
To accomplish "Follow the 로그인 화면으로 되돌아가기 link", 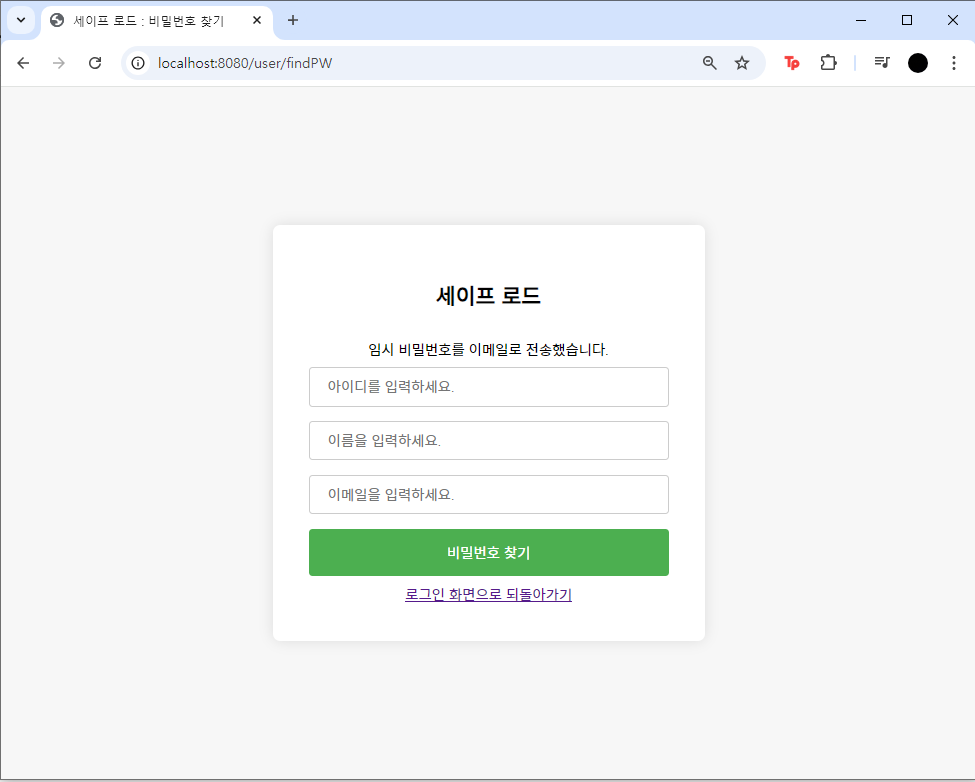I will pyautogui.click(x=488, y=594).
